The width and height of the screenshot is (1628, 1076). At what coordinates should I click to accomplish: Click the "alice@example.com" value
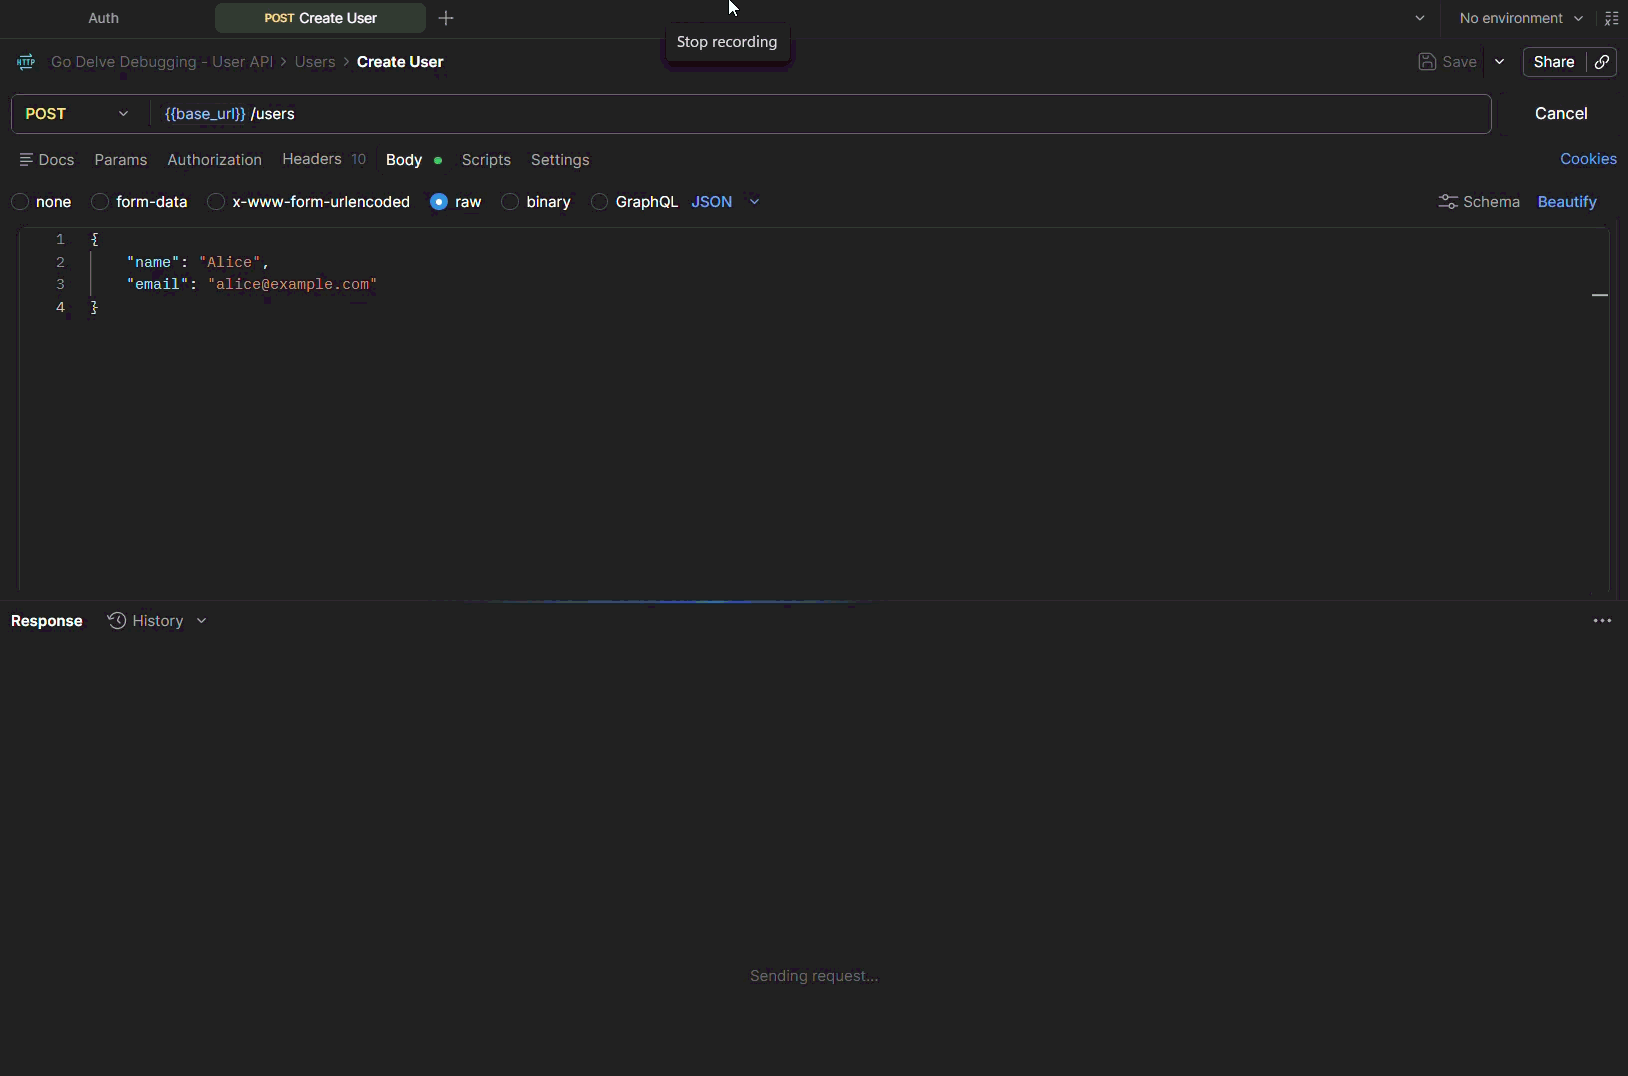click(292, 284)
